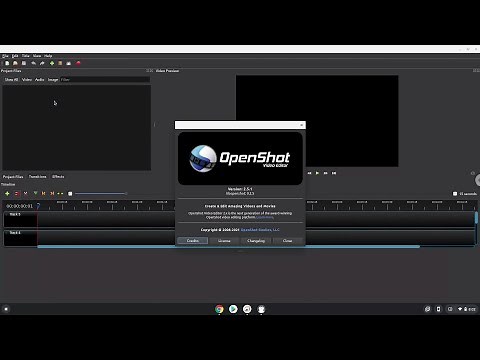Click the Close button in About dialog
The image size is (480, 360).
click(287, 241)
